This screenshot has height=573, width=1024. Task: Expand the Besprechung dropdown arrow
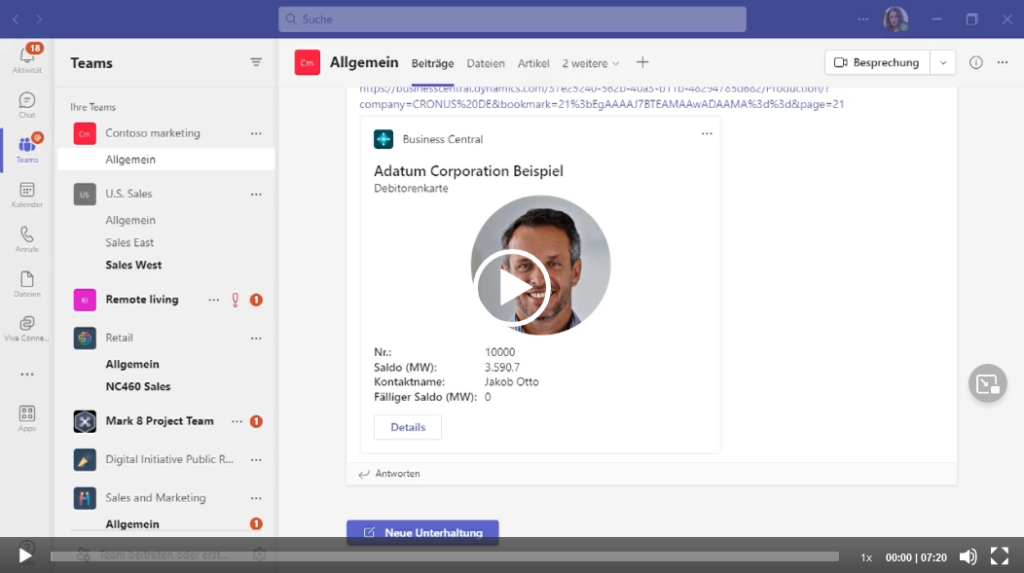tap(943, 63)
